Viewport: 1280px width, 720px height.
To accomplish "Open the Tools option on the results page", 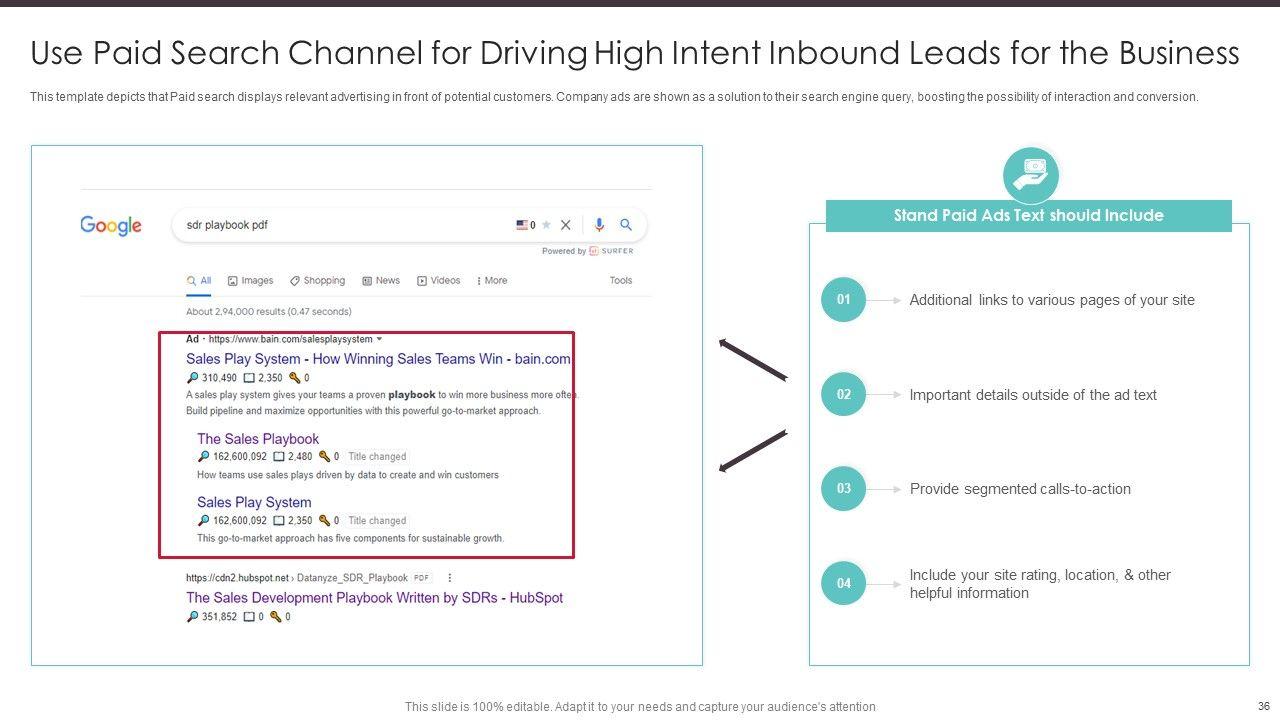I will pyautogui.click(x=621, y=281).
